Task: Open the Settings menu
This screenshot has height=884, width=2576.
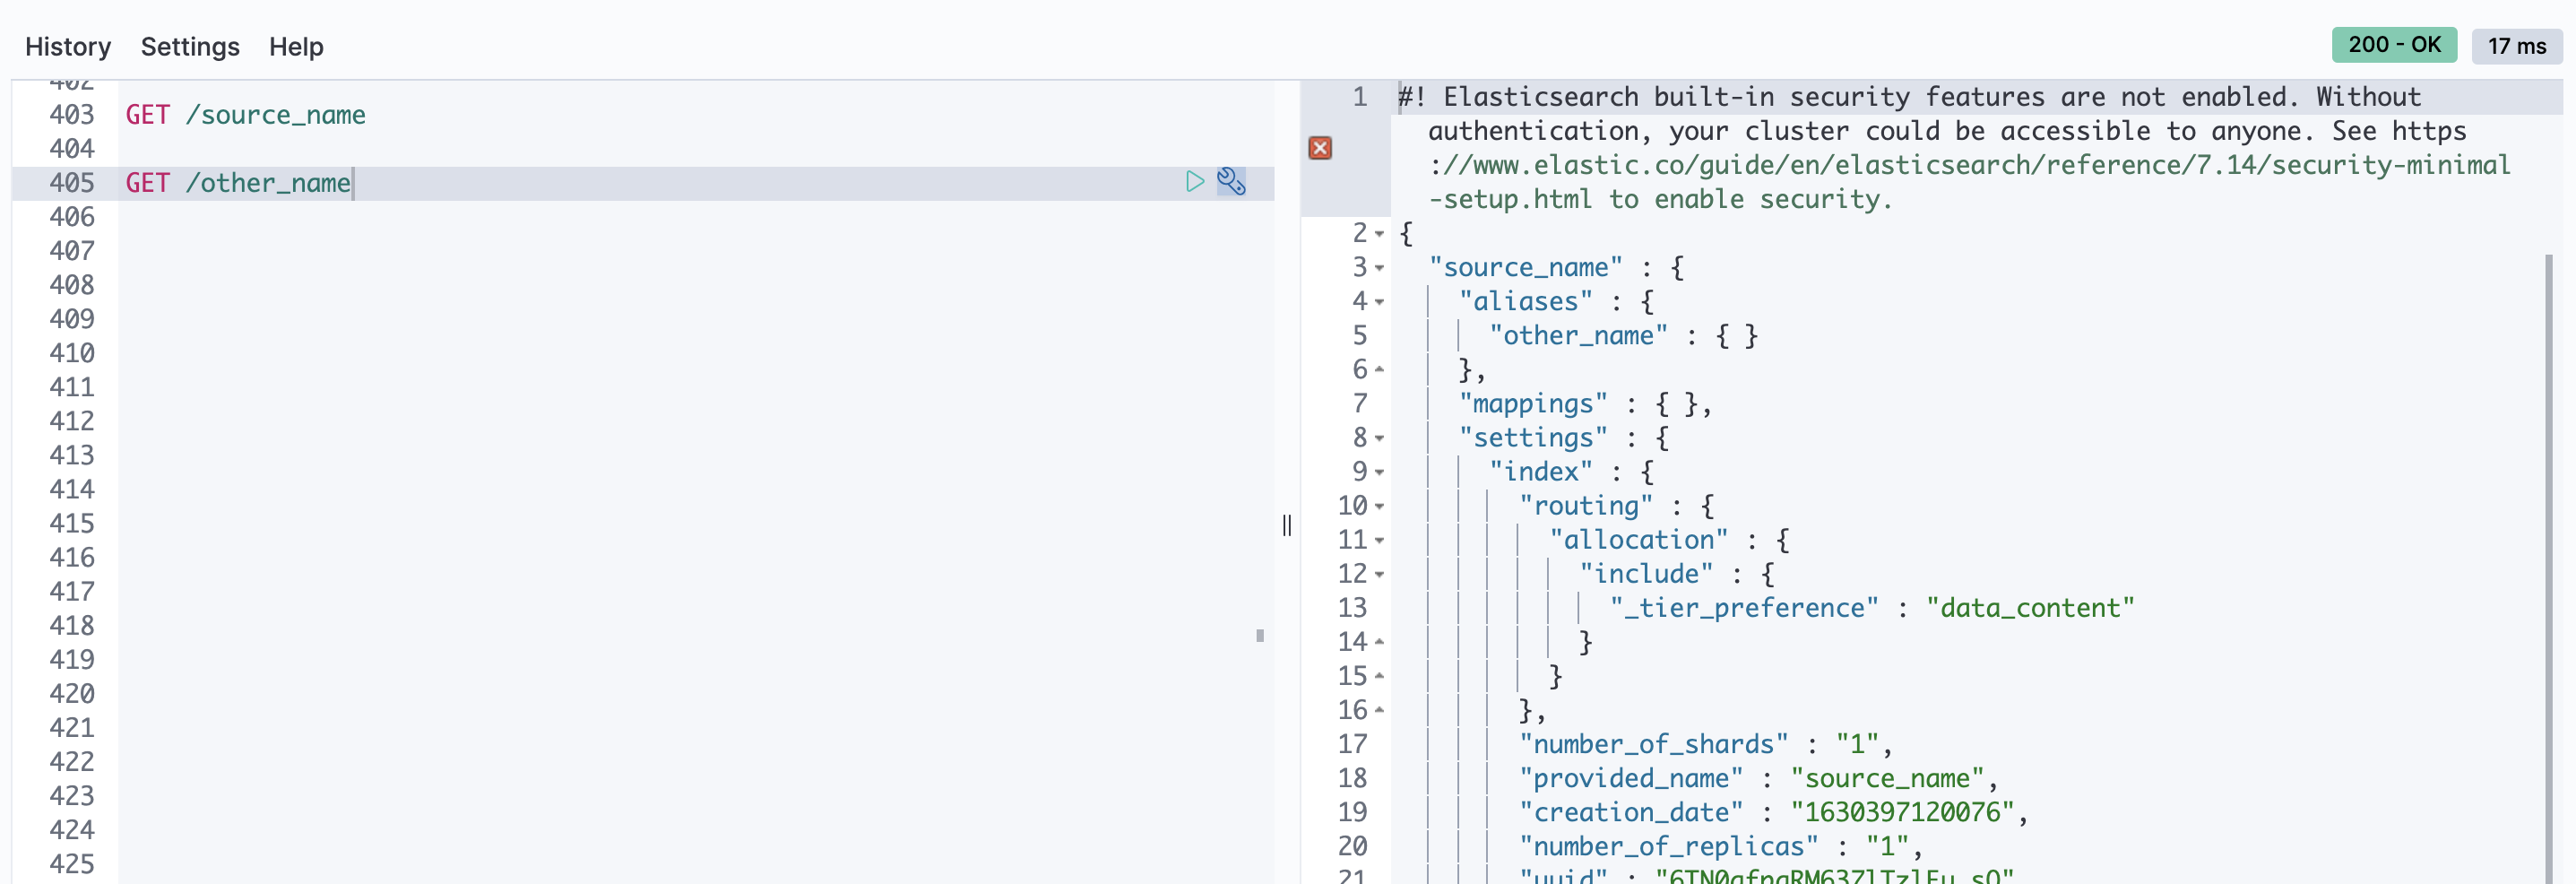Action: [x=190, y=46]
